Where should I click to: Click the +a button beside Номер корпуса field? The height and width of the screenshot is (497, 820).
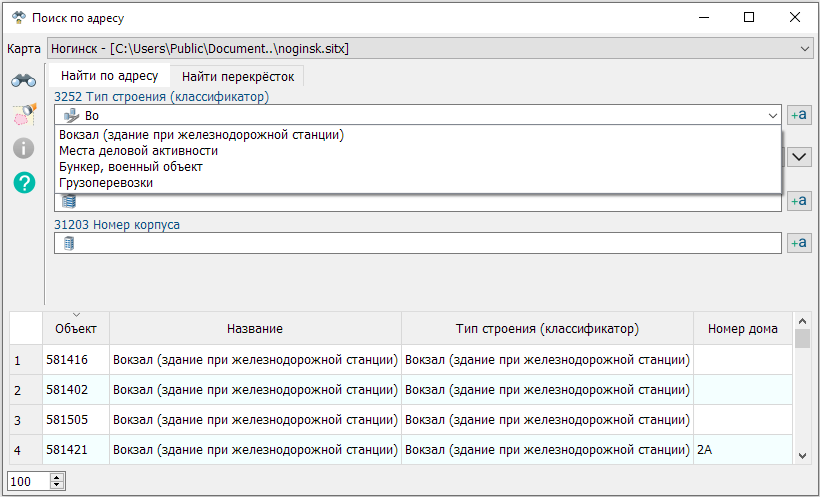(x=798, y=243)
